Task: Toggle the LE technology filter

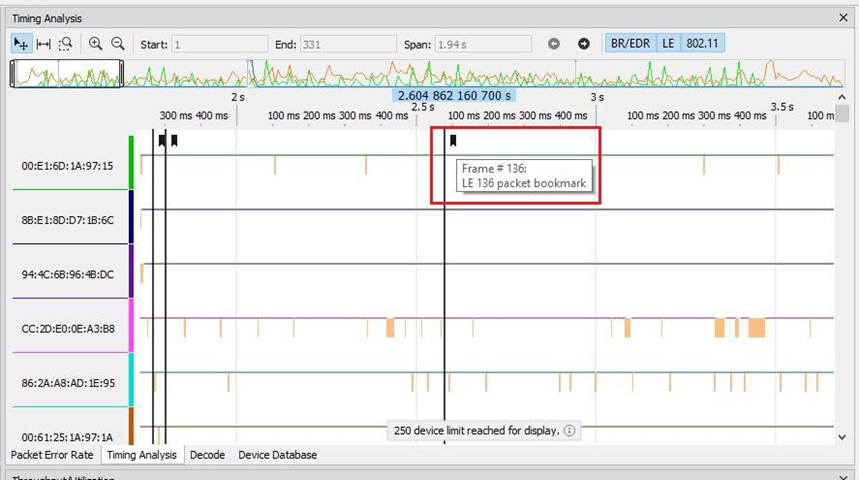Action: pyautogui.click(x=668, y=43)
